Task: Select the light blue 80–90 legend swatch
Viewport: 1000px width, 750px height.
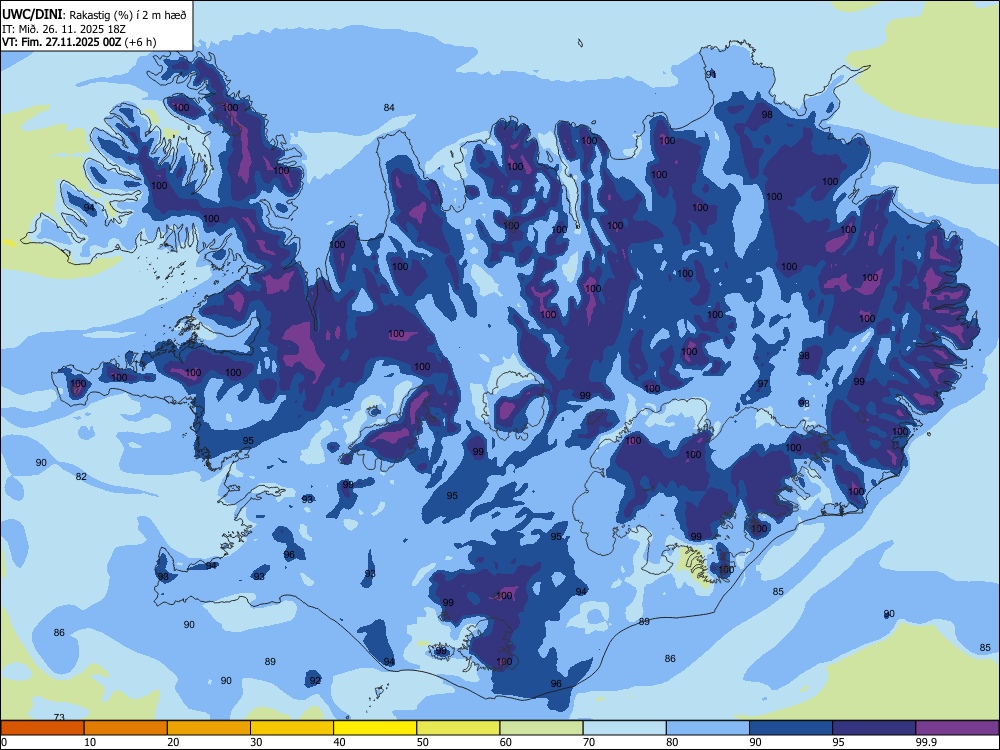Action: [708, 728]
